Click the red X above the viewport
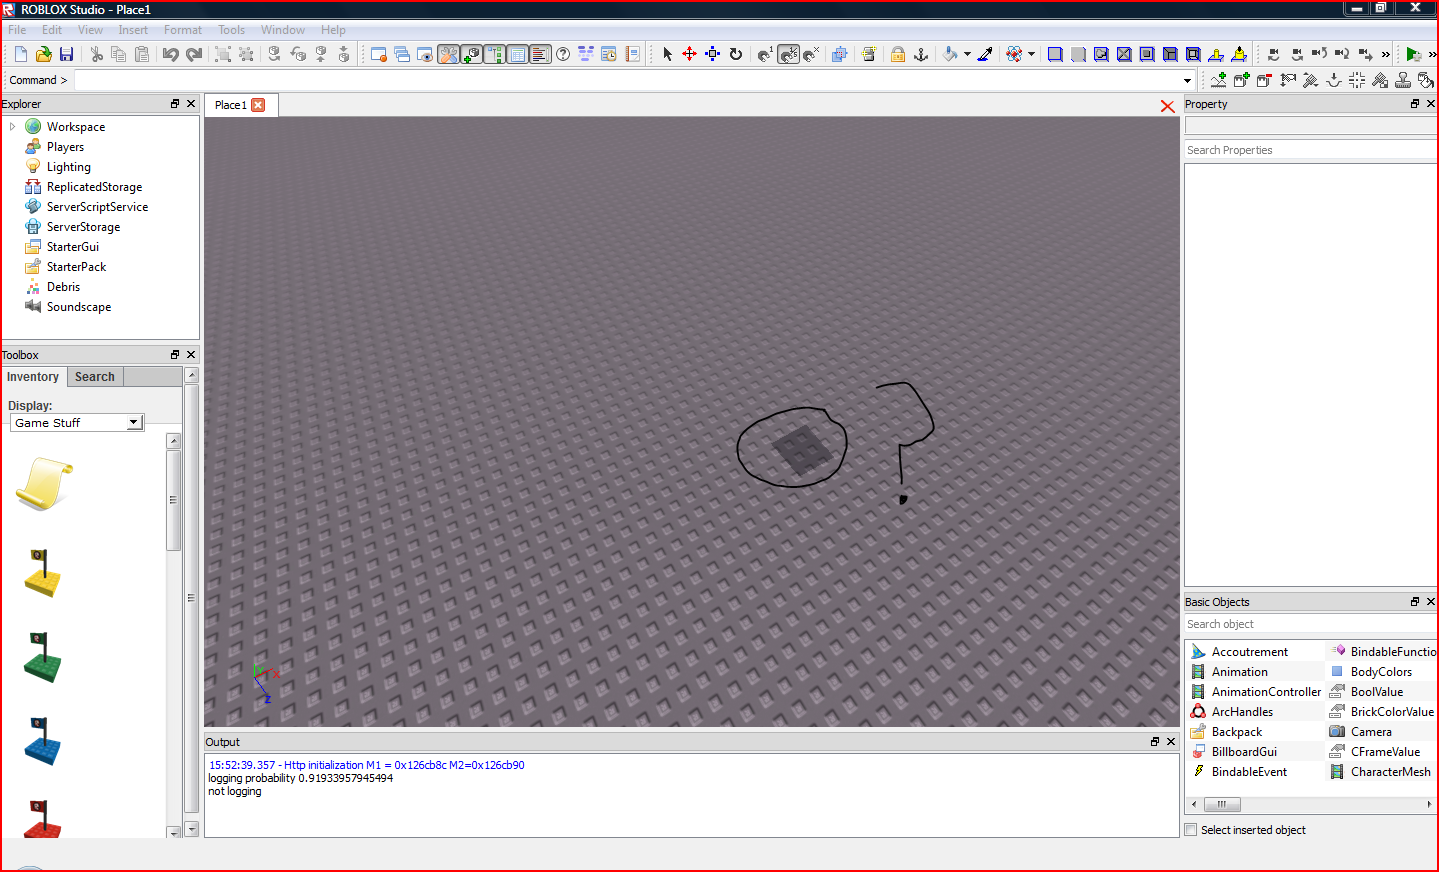The image size is (1439, 872). [x=1167, y=106]
